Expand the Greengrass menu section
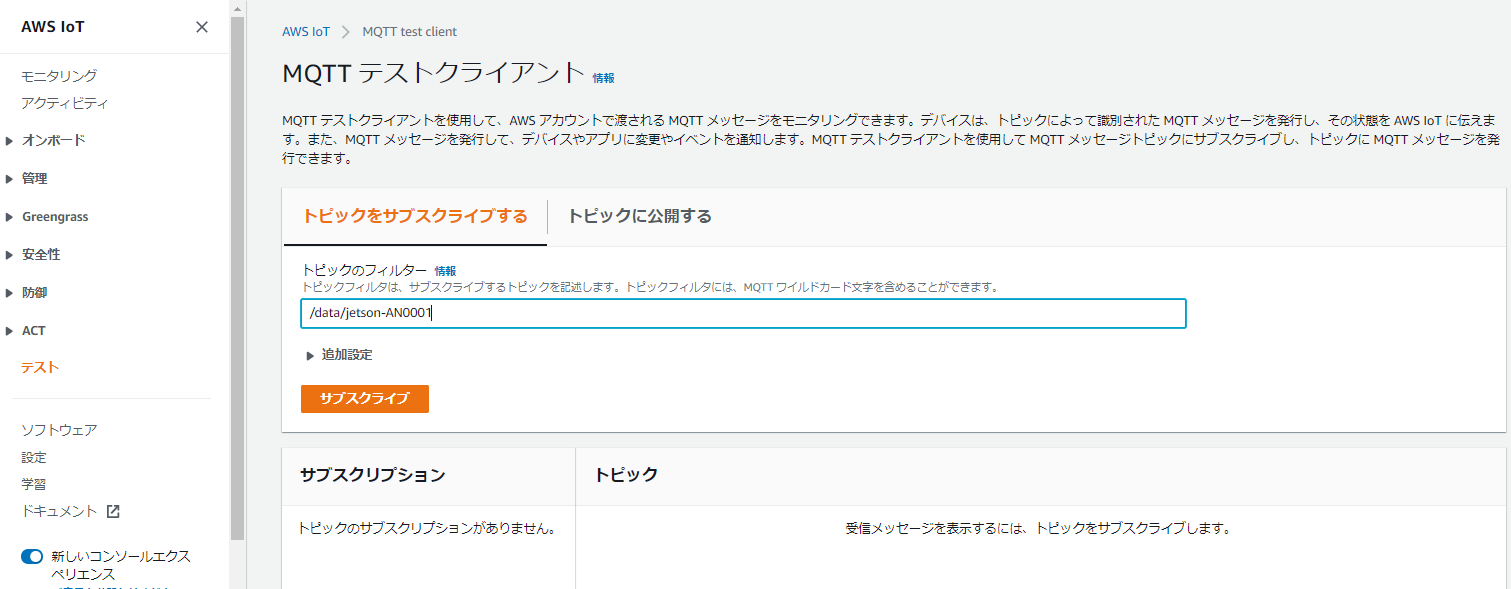This screenshot has height=589, width=1511. coord(46,216)
